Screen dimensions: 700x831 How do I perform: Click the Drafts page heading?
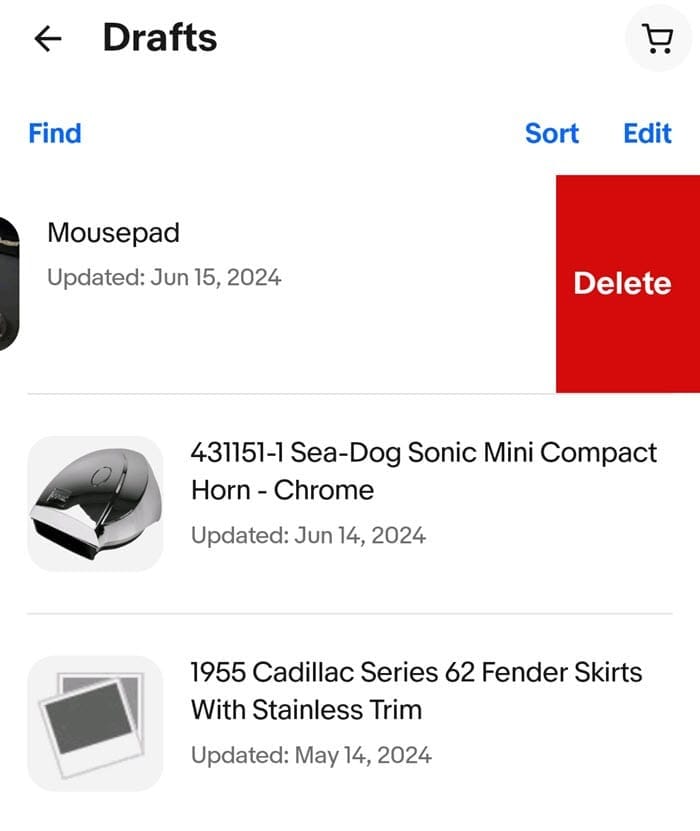tap(160, 39)
